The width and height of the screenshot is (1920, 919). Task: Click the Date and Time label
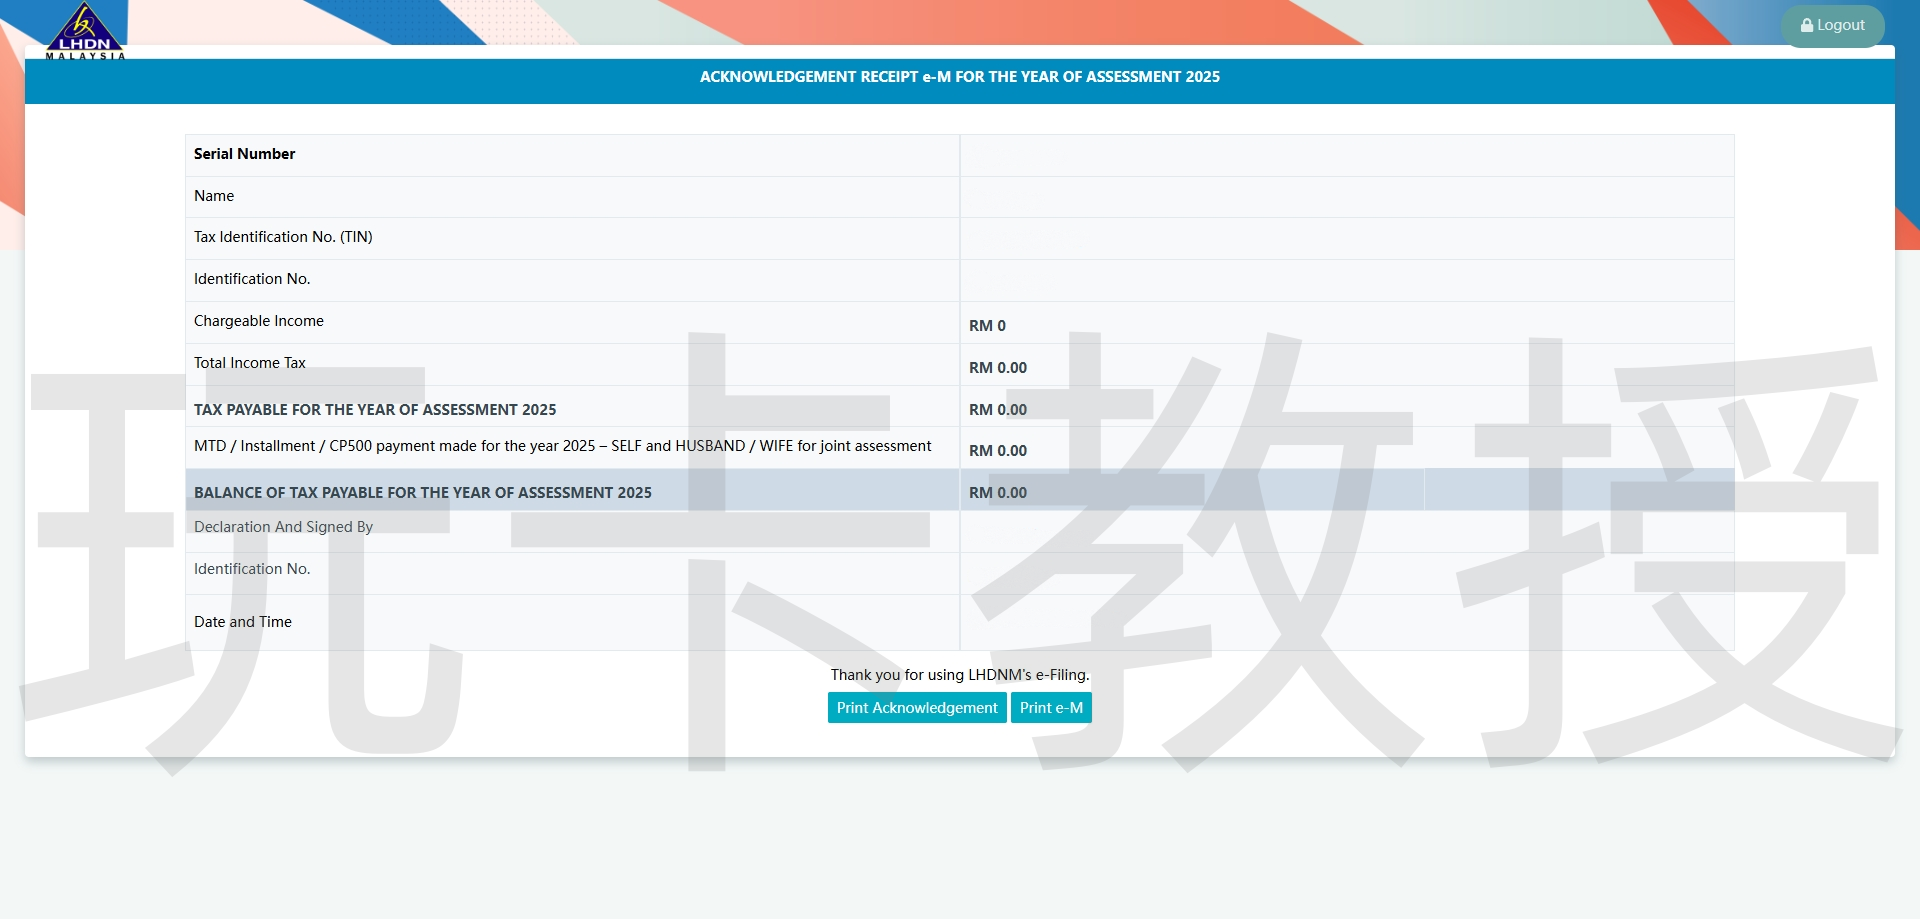tap(243, 622)
